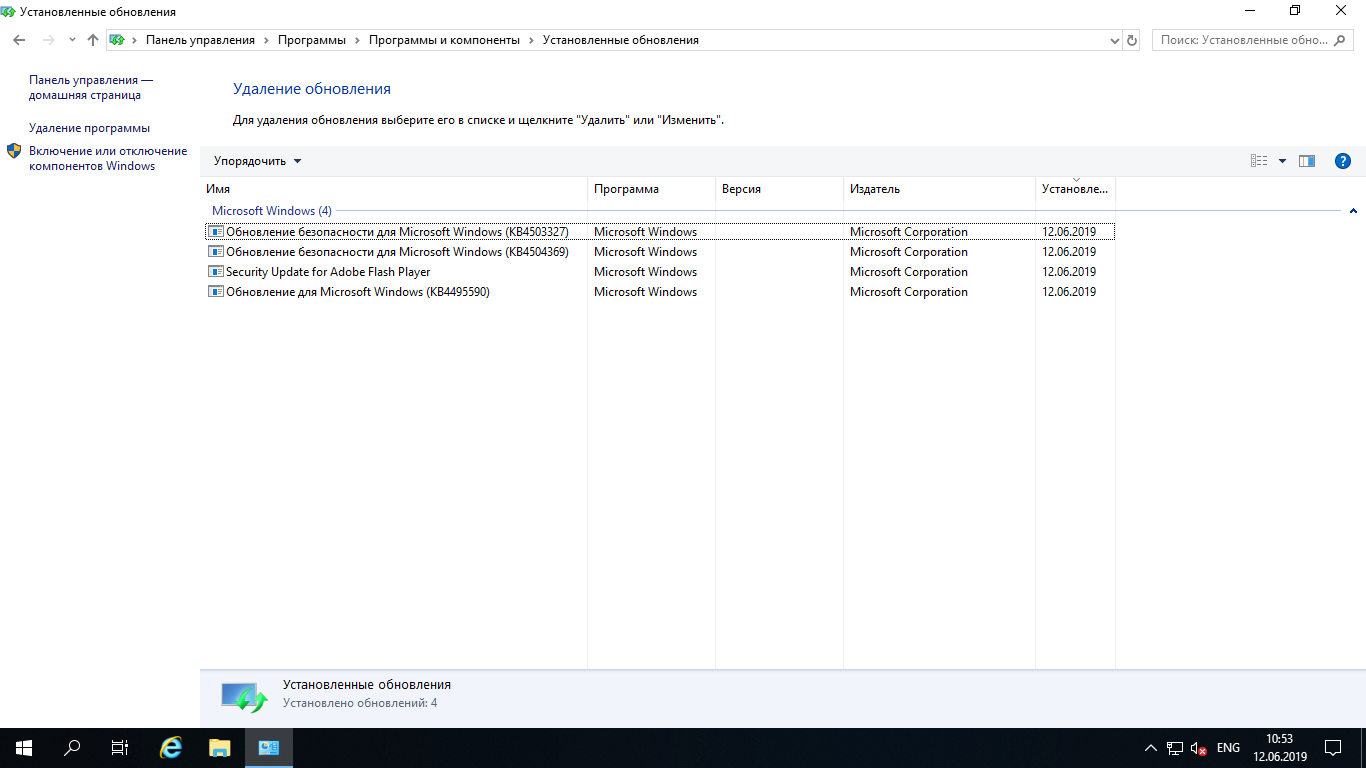
Task: Expand chevron after 'Программы и компоненты' breadcrumb
Action: (532, 40)
